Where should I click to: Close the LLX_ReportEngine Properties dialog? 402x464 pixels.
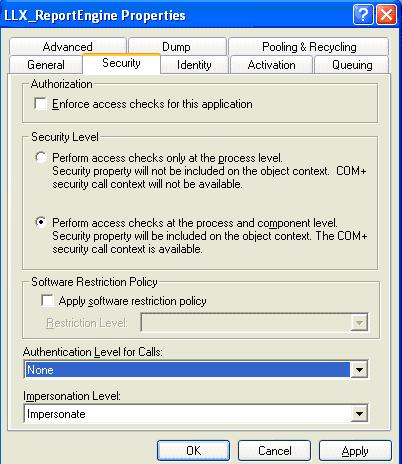click(386, 15)
